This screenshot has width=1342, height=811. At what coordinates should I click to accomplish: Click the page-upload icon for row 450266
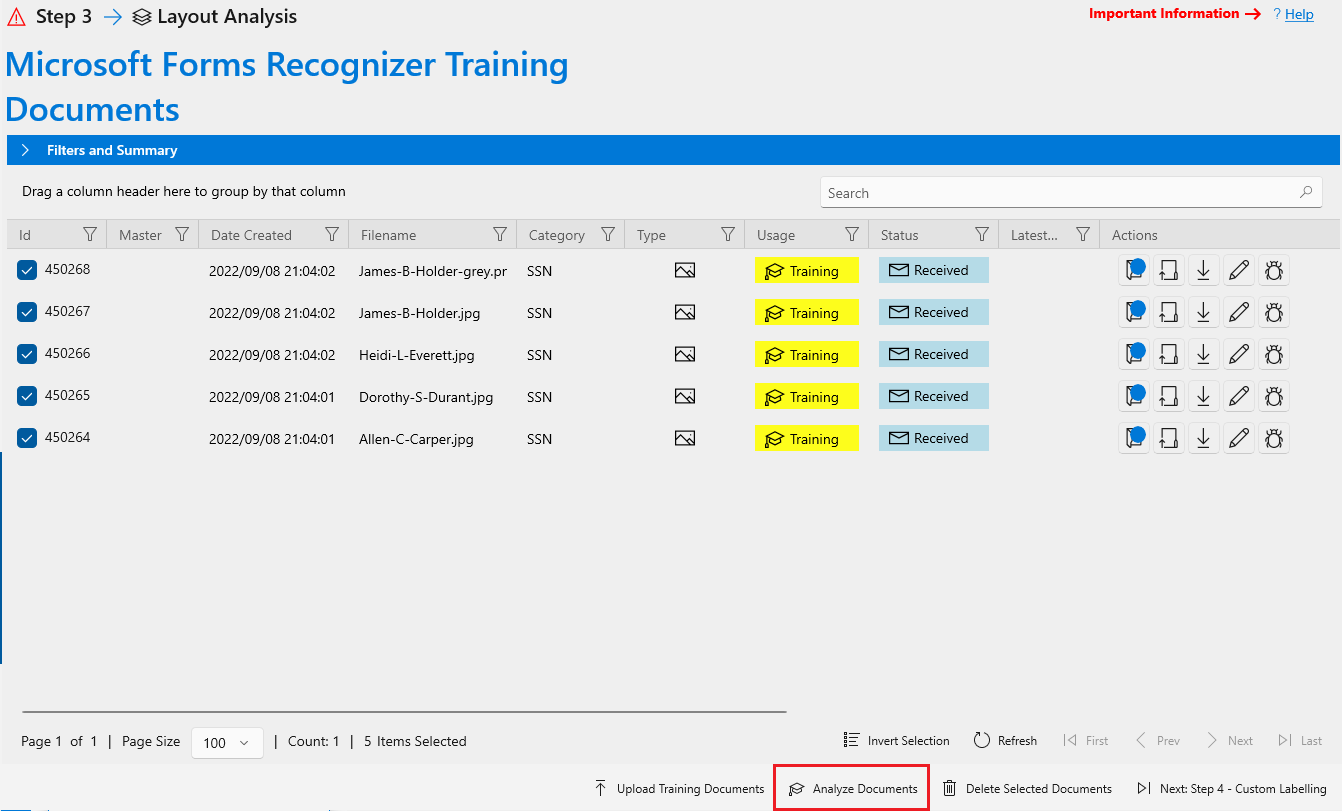[x=1169, y=354]
